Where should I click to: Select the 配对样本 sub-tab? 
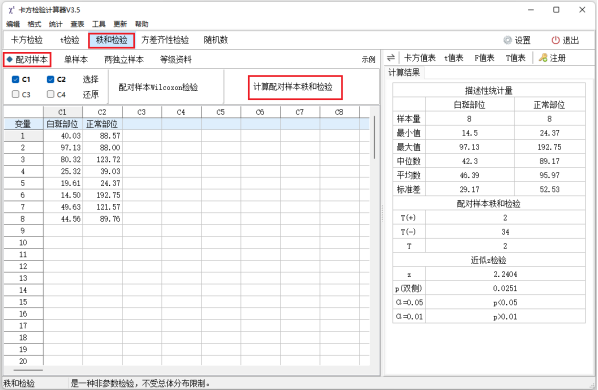tap(27, 59)
